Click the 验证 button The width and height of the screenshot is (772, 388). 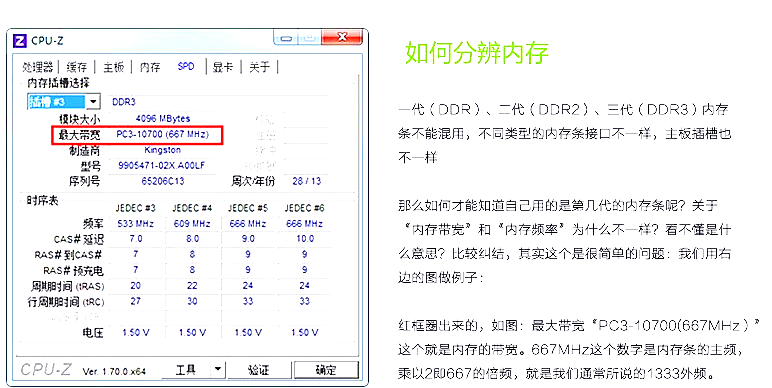tap(258, 370)
